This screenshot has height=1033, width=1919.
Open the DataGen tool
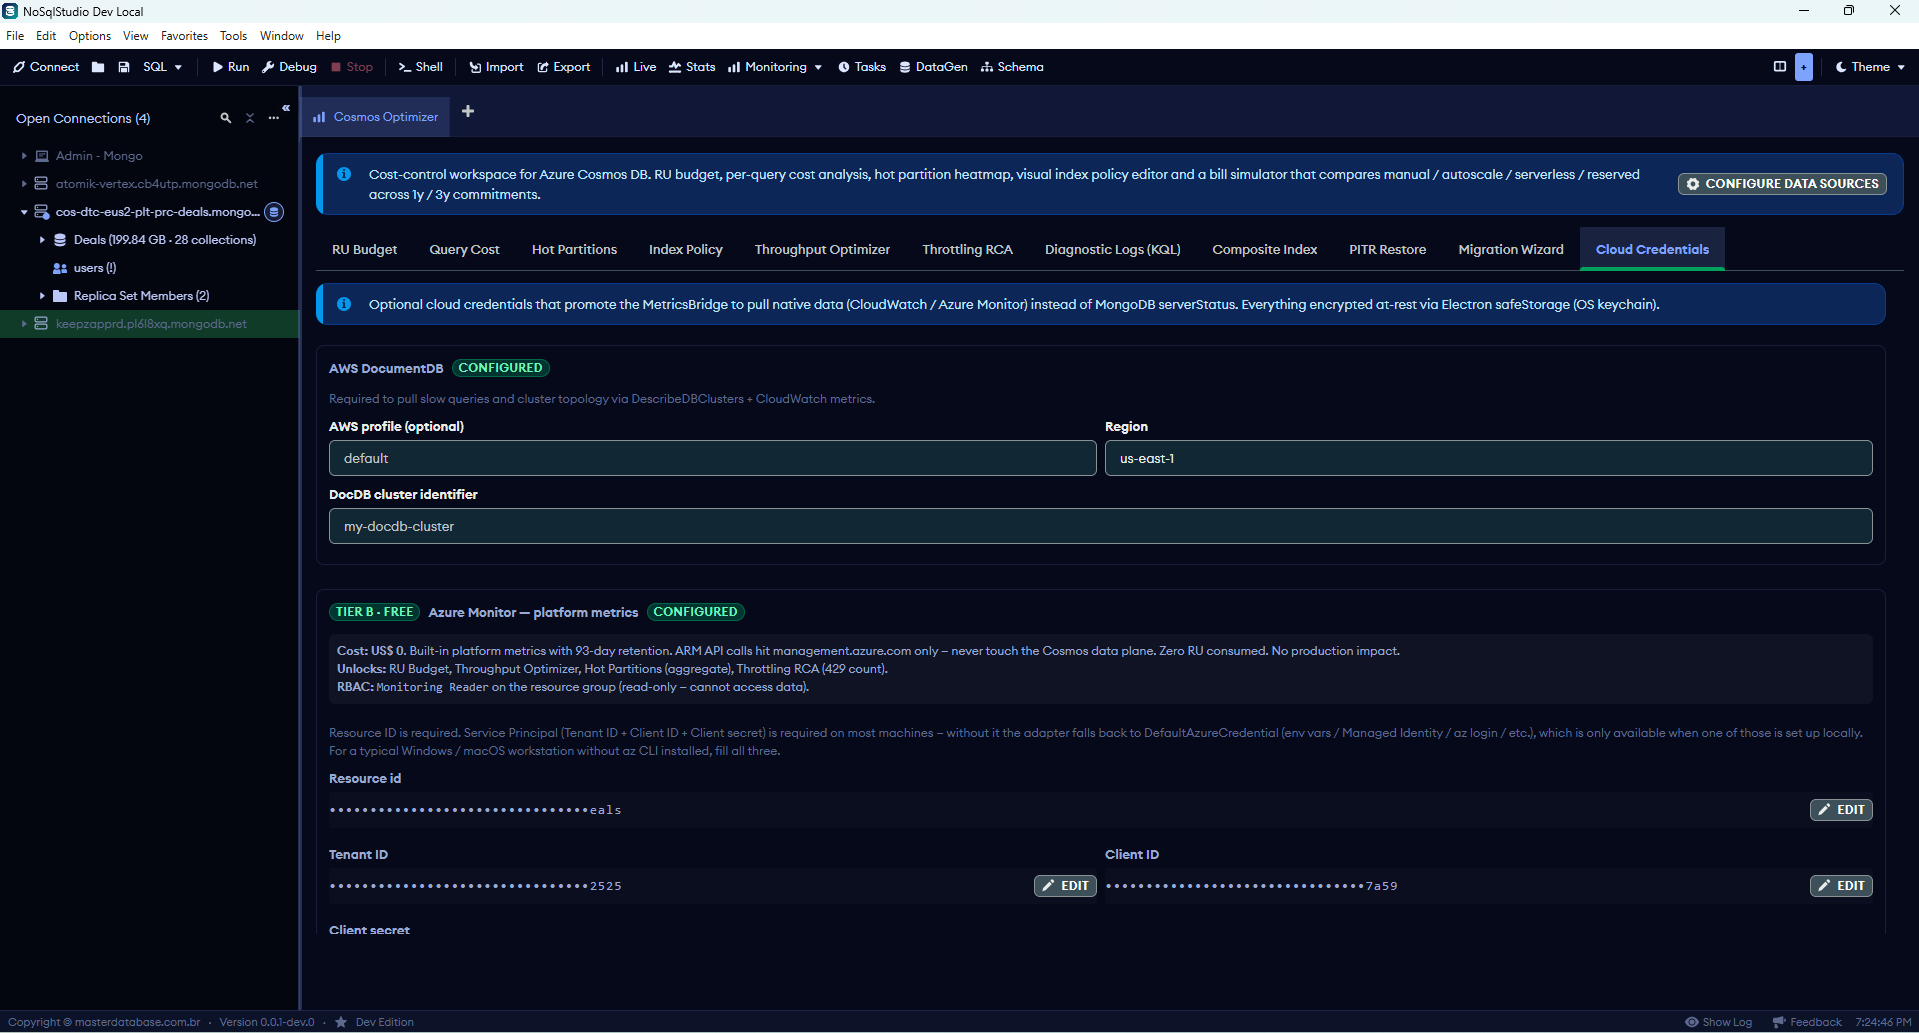tap(933, 67)
